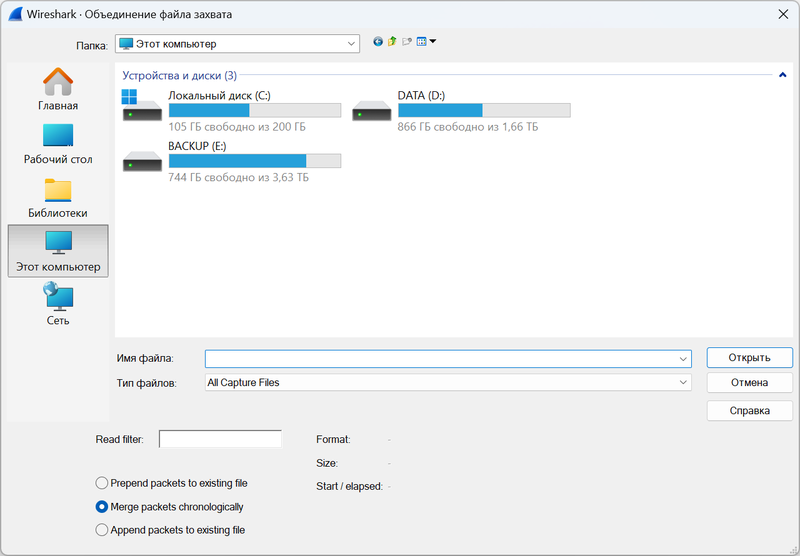The height and width of the screenshot is (556, 800).
Task: Click the text 105 ГБ свободно из 200 ГБ
Action: (237, 127)
